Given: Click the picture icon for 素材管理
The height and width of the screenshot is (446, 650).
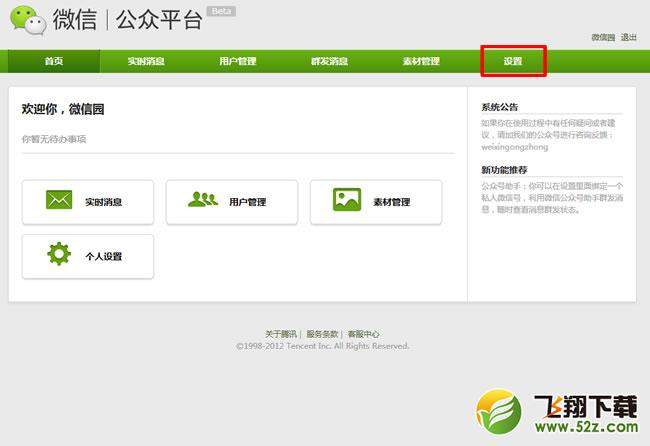Looking at the screenshot, I should point(347,200).
